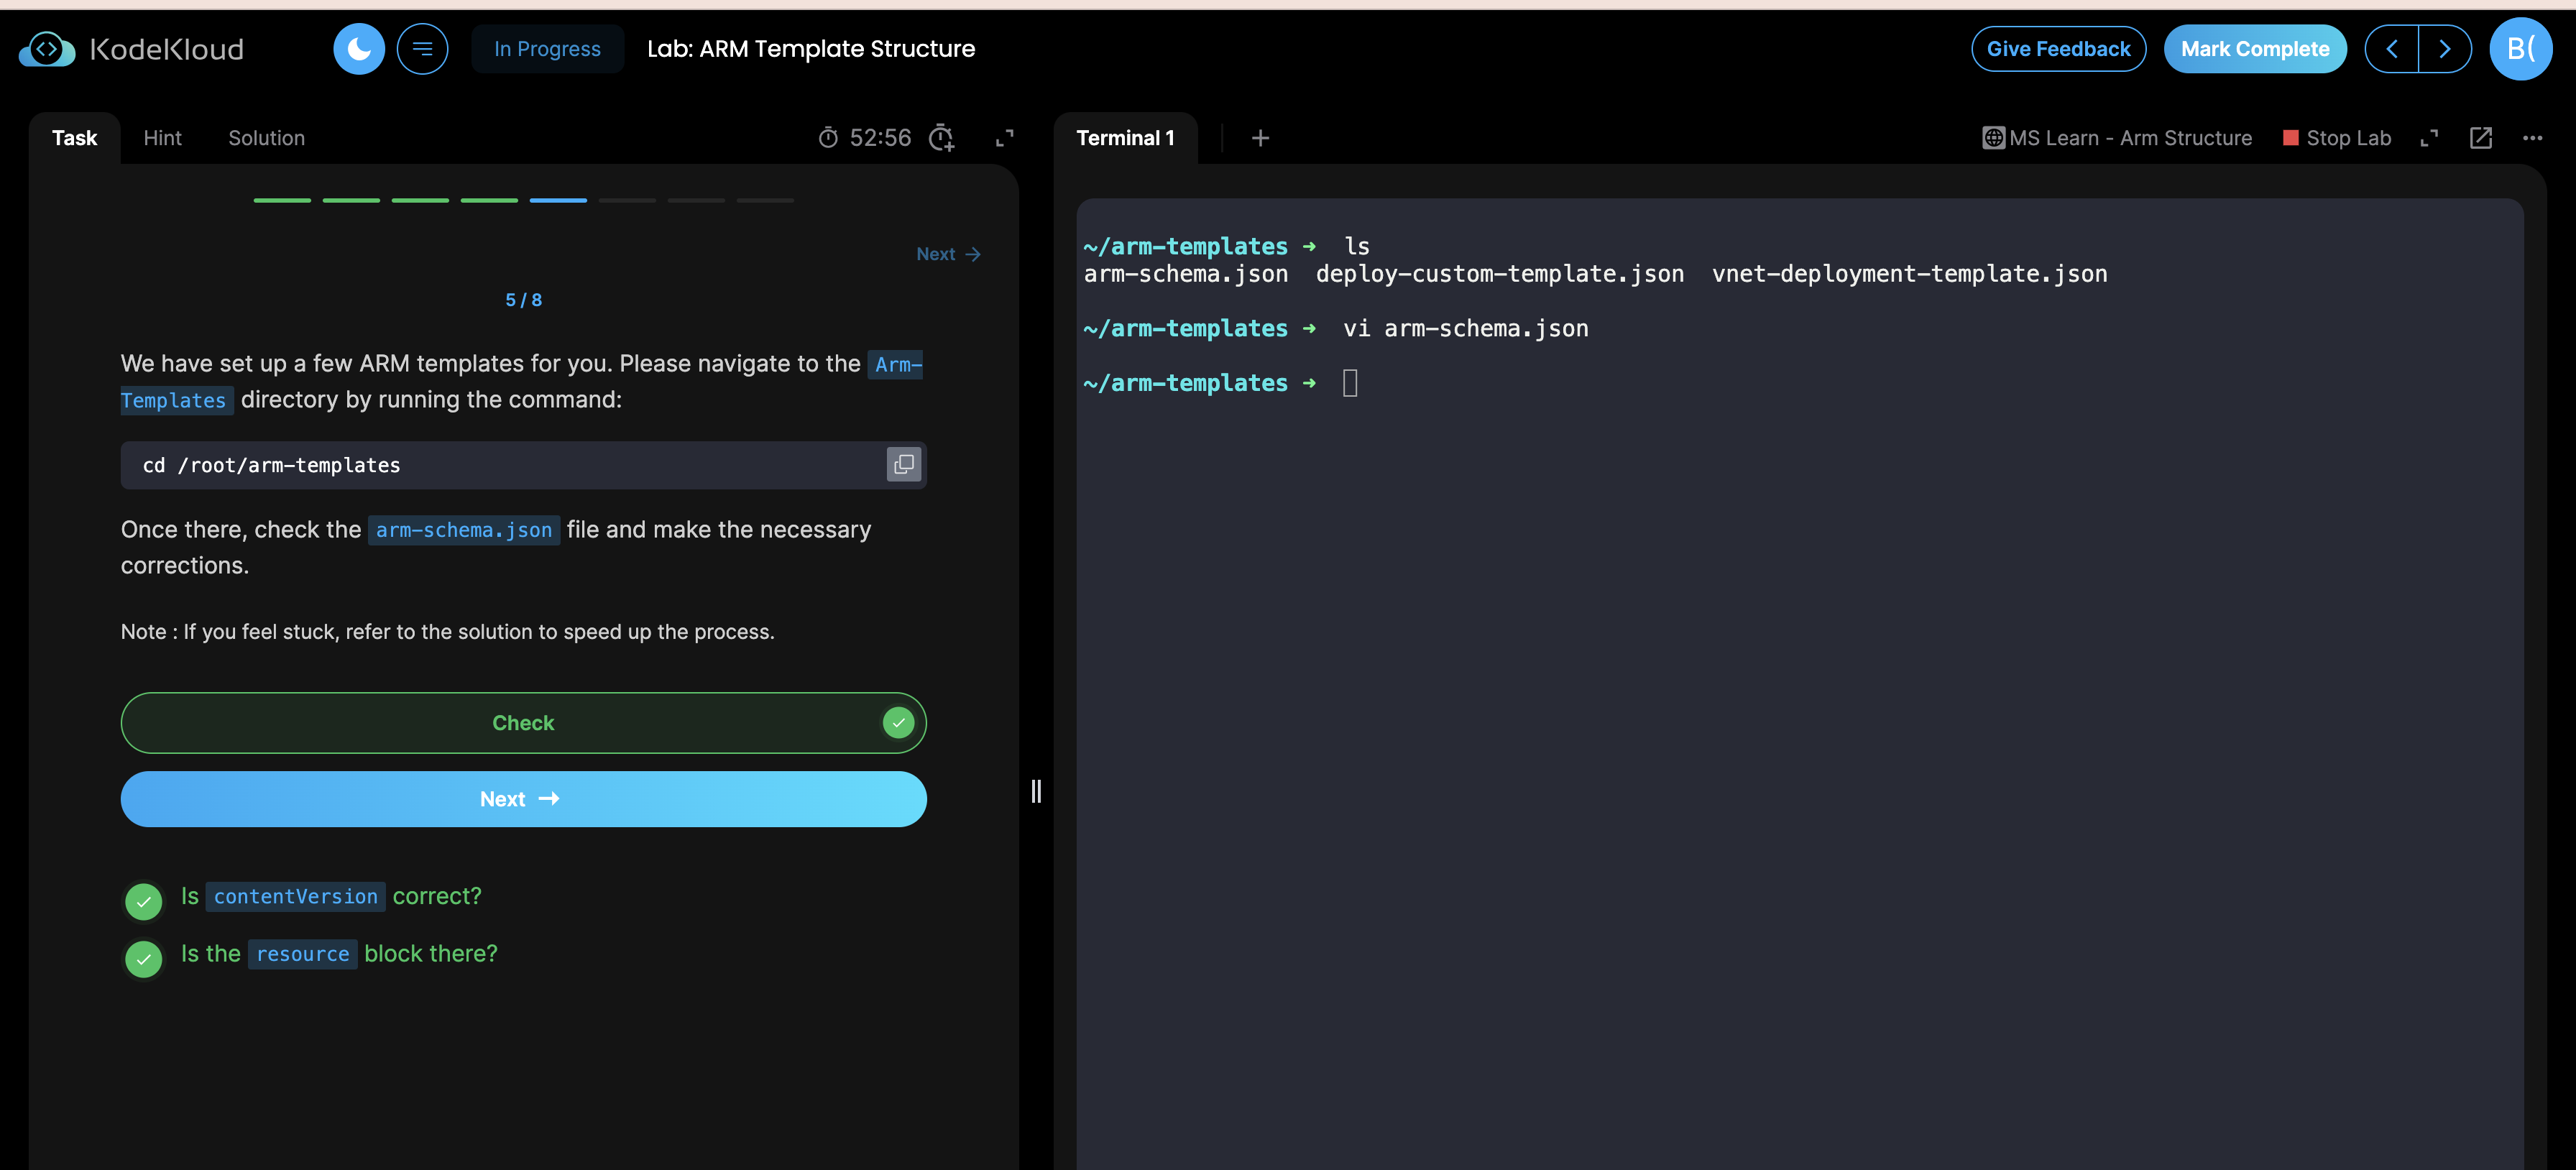Open terminal more options menu
Image resolution: width=2576 pixels, height=1170 pixels.
coord(2532,138)
